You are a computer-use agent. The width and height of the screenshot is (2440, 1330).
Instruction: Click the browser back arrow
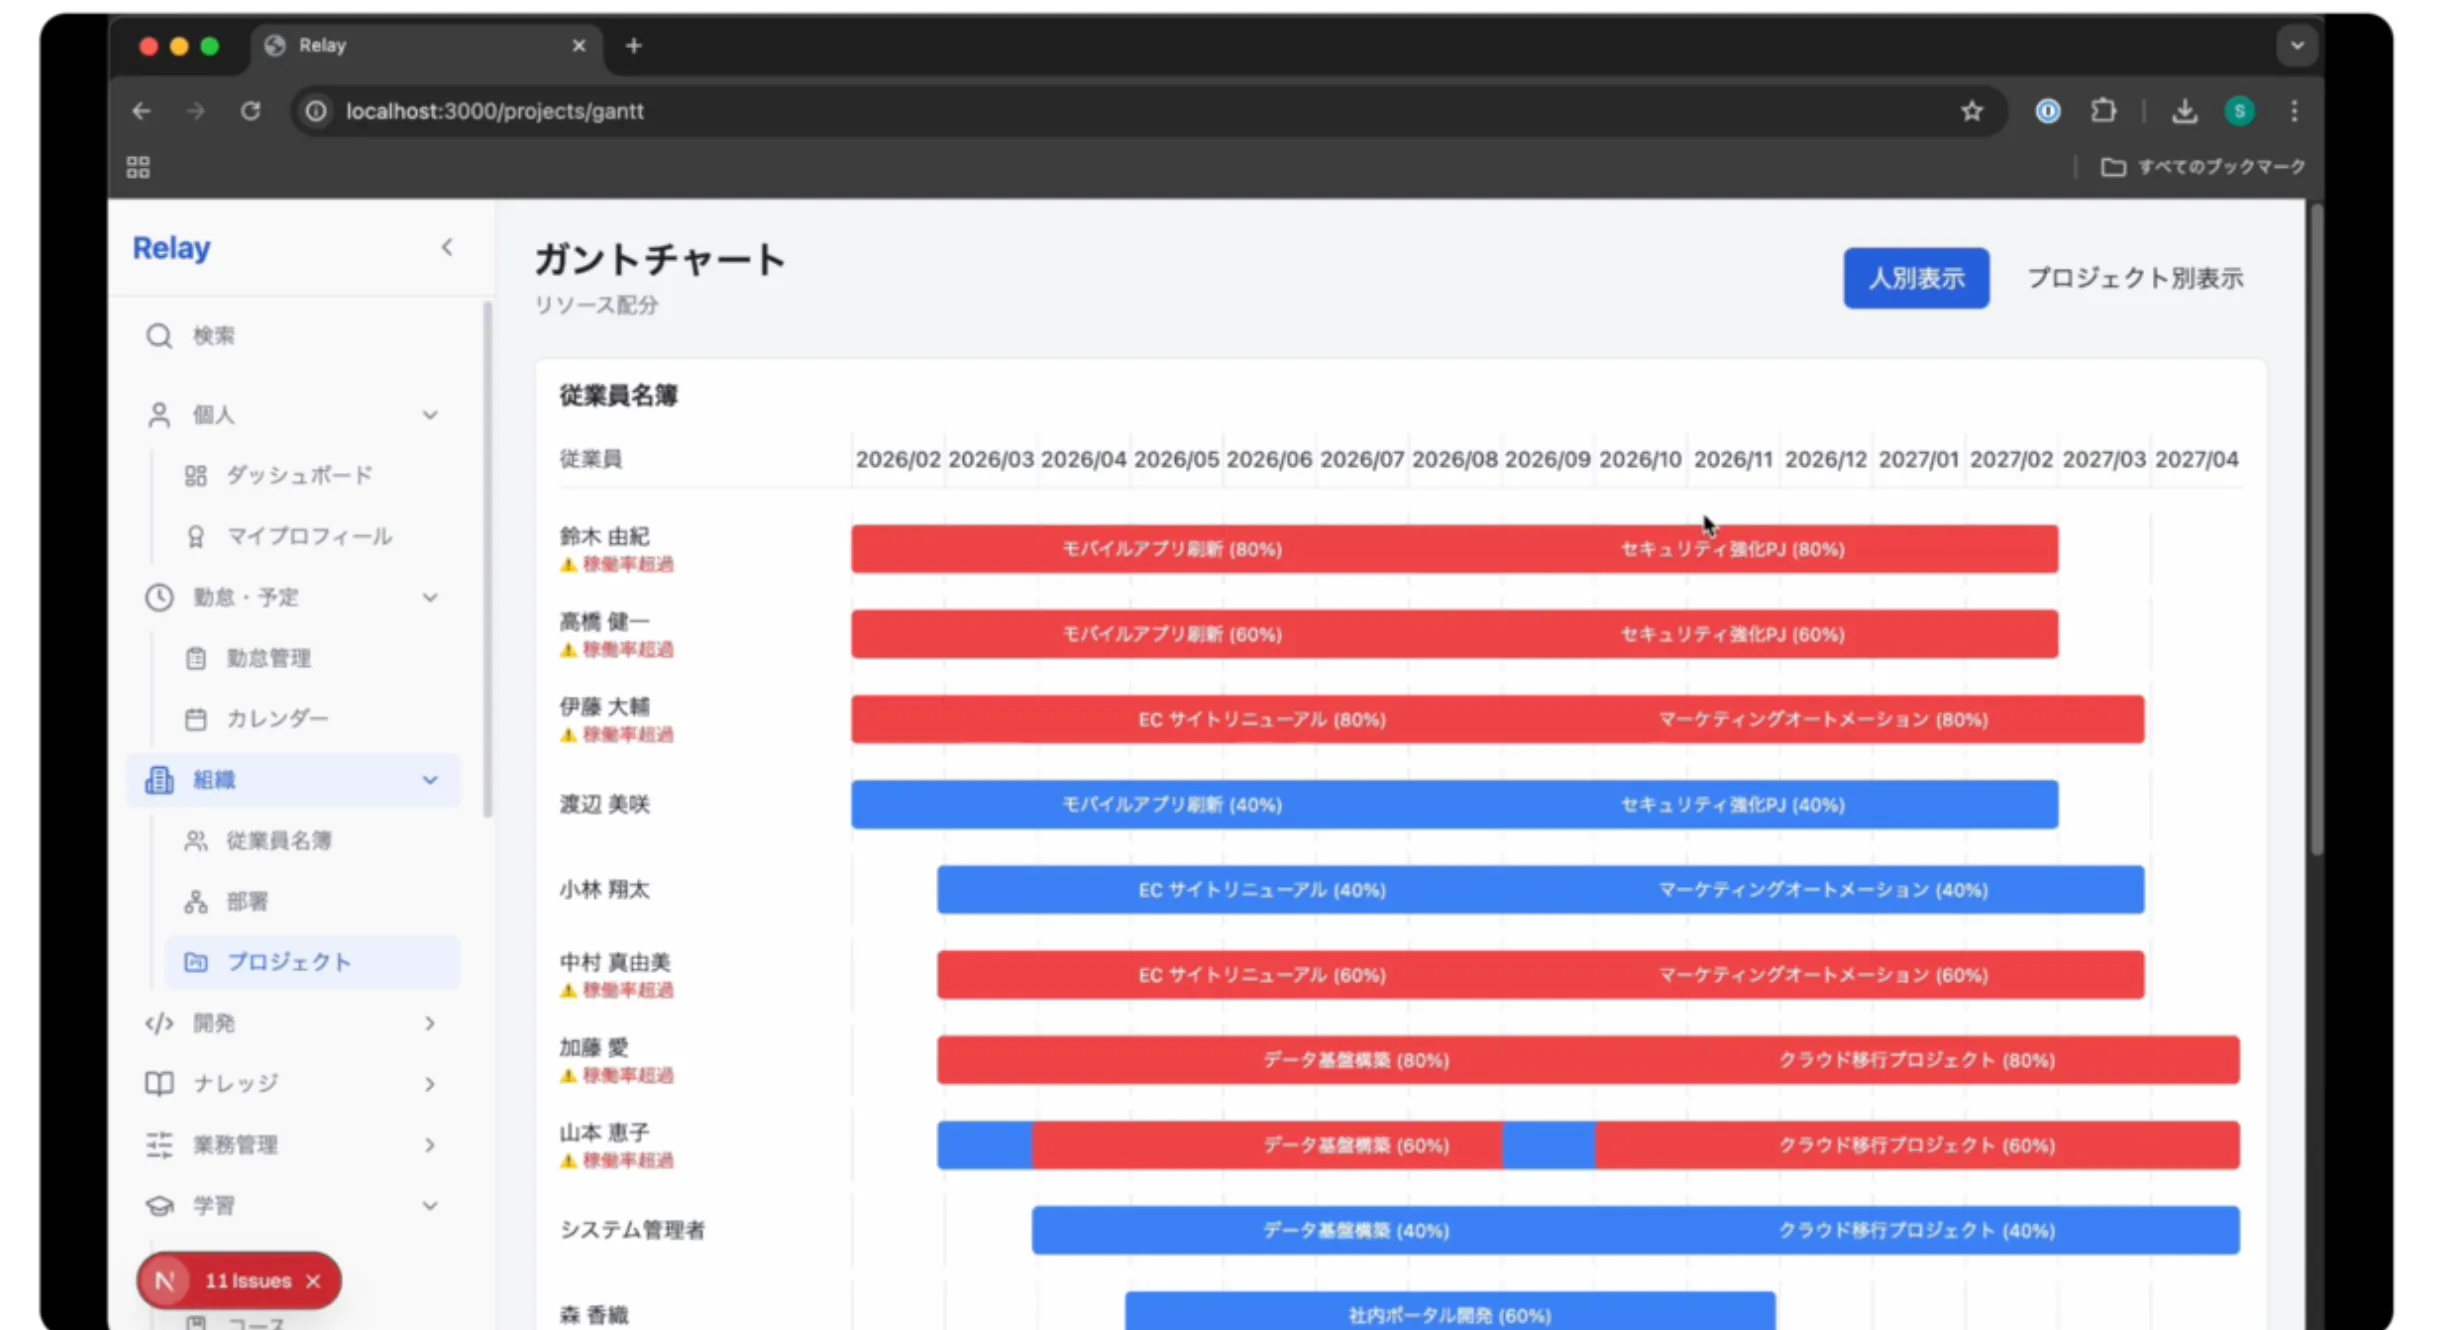[x=141, y=111]
